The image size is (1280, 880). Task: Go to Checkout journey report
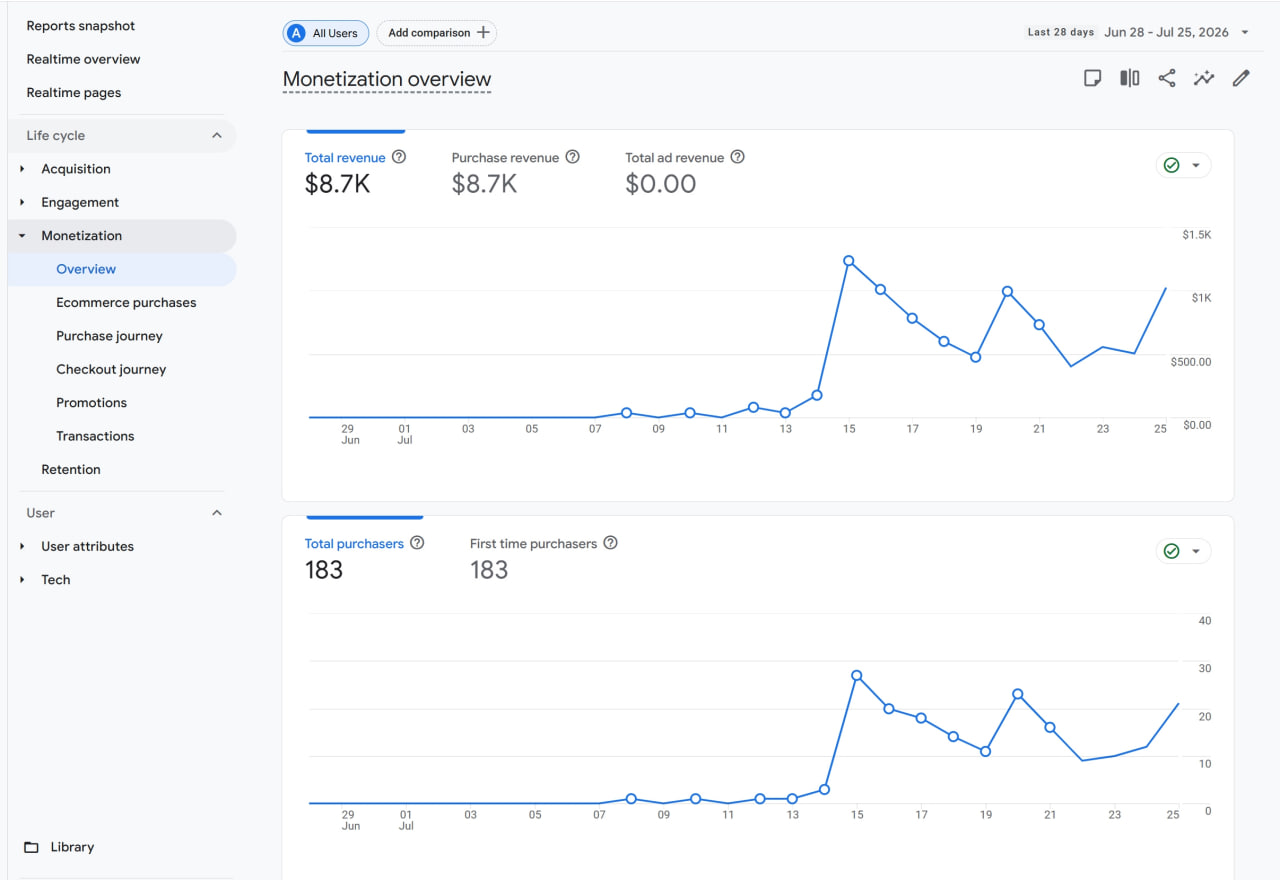click(111, 370)
